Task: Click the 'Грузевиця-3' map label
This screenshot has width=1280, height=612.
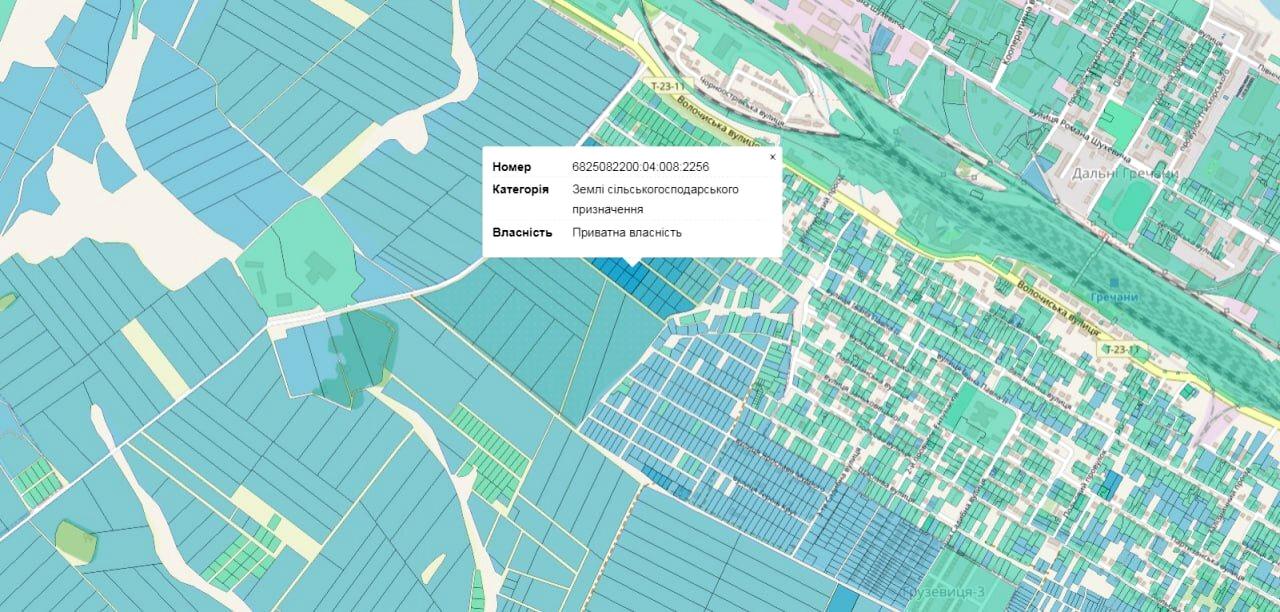Action: click(944, 592)
